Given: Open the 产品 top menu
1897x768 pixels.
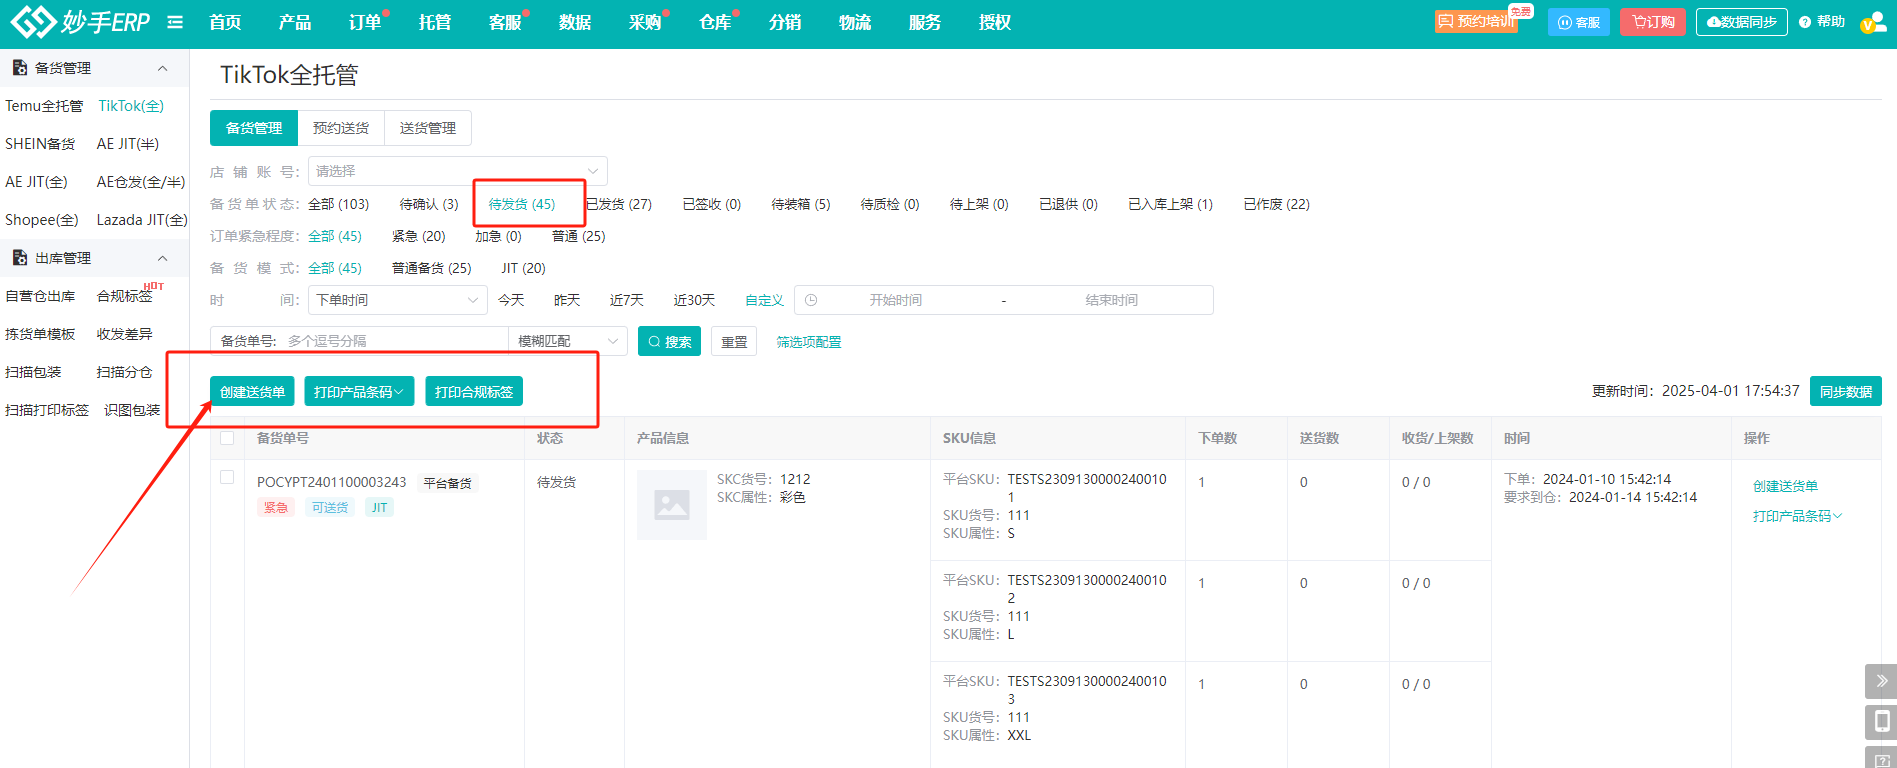Looking at the screenshot, I should coord(295,22).
